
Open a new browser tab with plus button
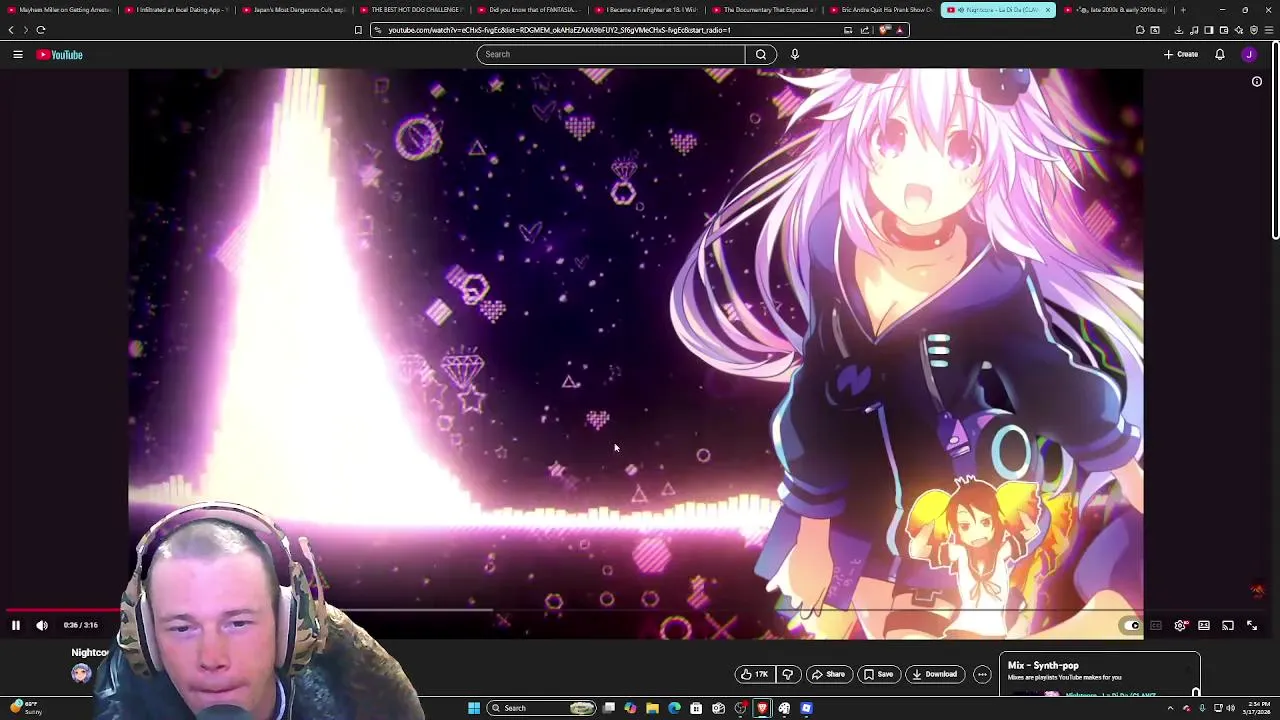1183,10
